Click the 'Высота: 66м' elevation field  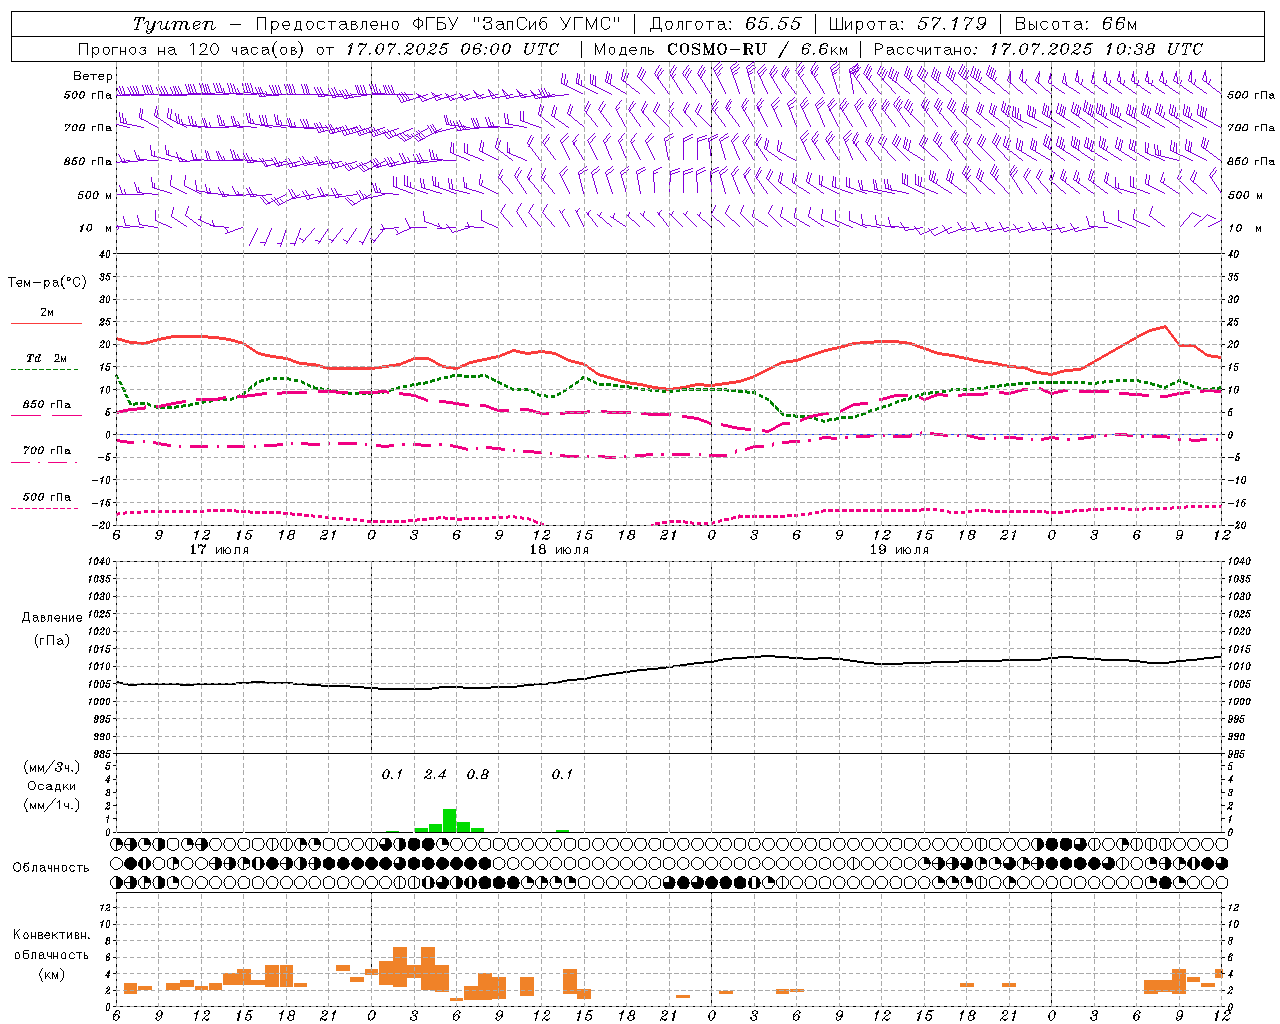1076,24
